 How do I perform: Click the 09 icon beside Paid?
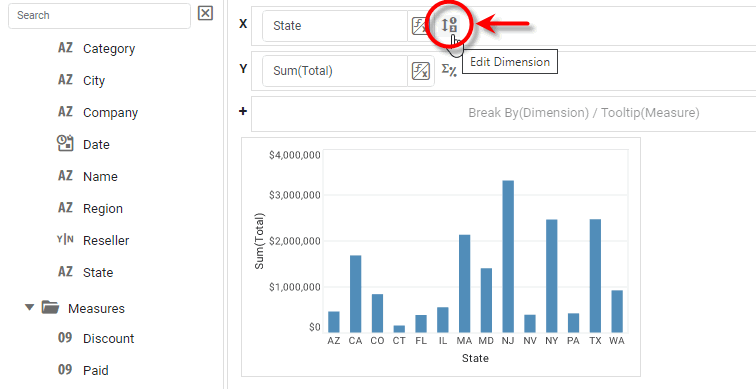65,370
